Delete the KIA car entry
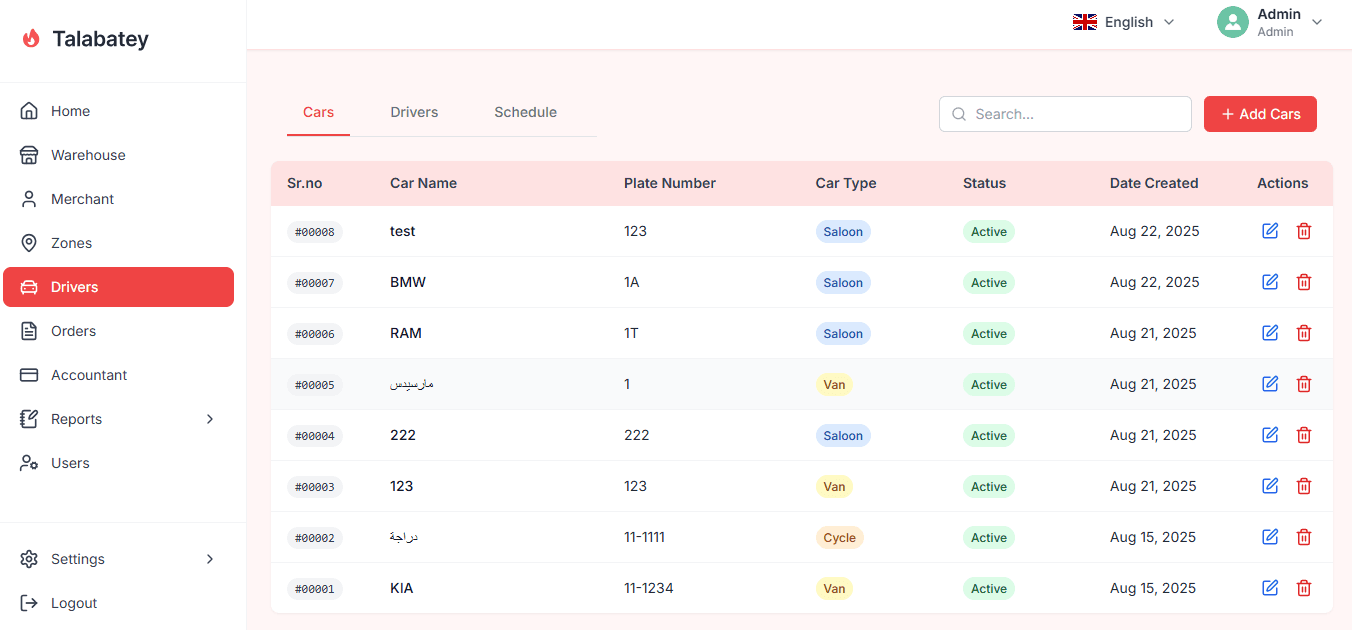The image size is (1352, 630). pos(1304,588)
